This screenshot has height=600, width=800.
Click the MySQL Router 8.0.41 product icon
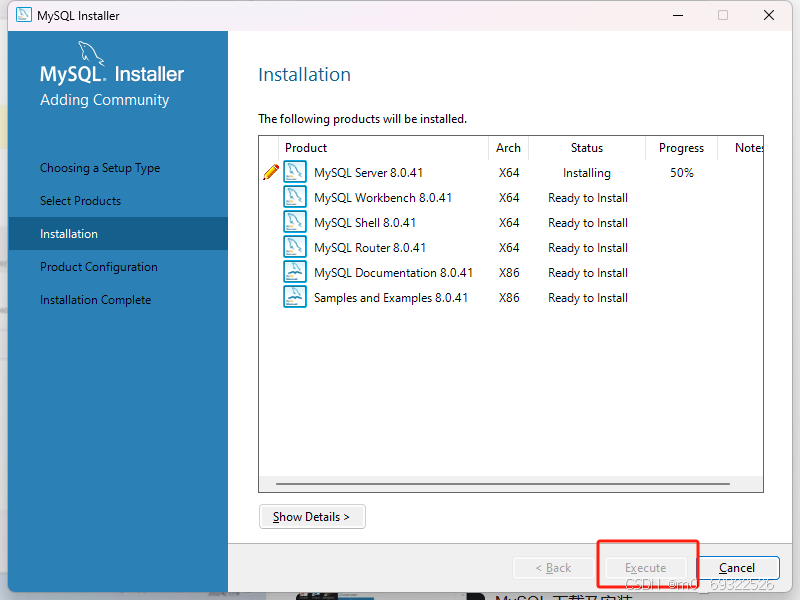click(x=295, y=247)
